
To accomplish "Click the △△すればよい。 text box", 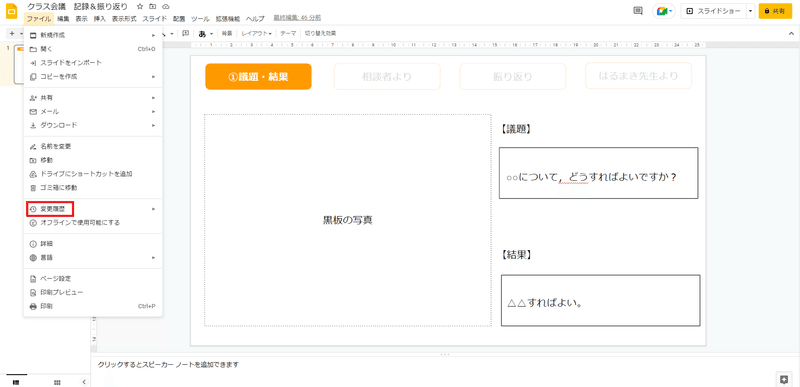I will (x=601, y=300).
